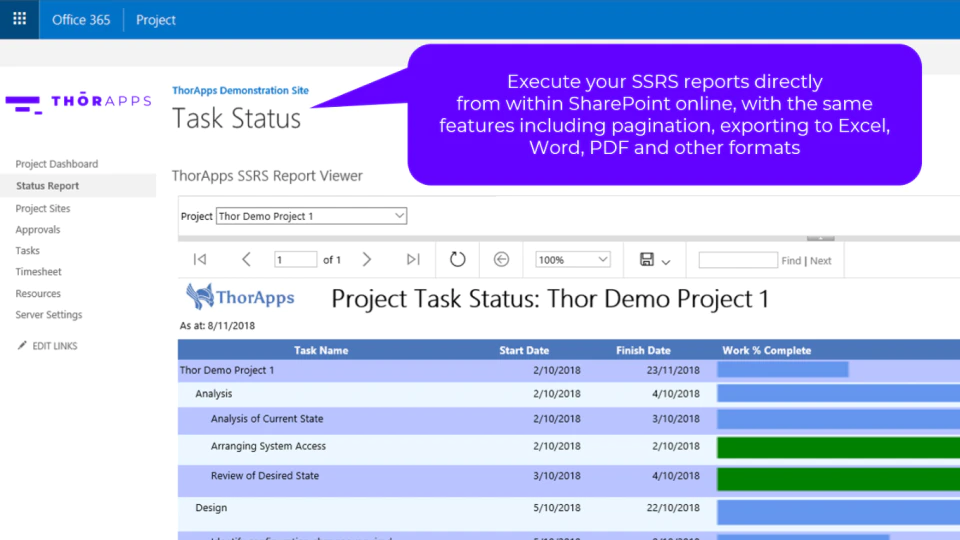Click the Find link in toolbar
The height and width of the screenshot is (540, 960).
tap(791, 260)
